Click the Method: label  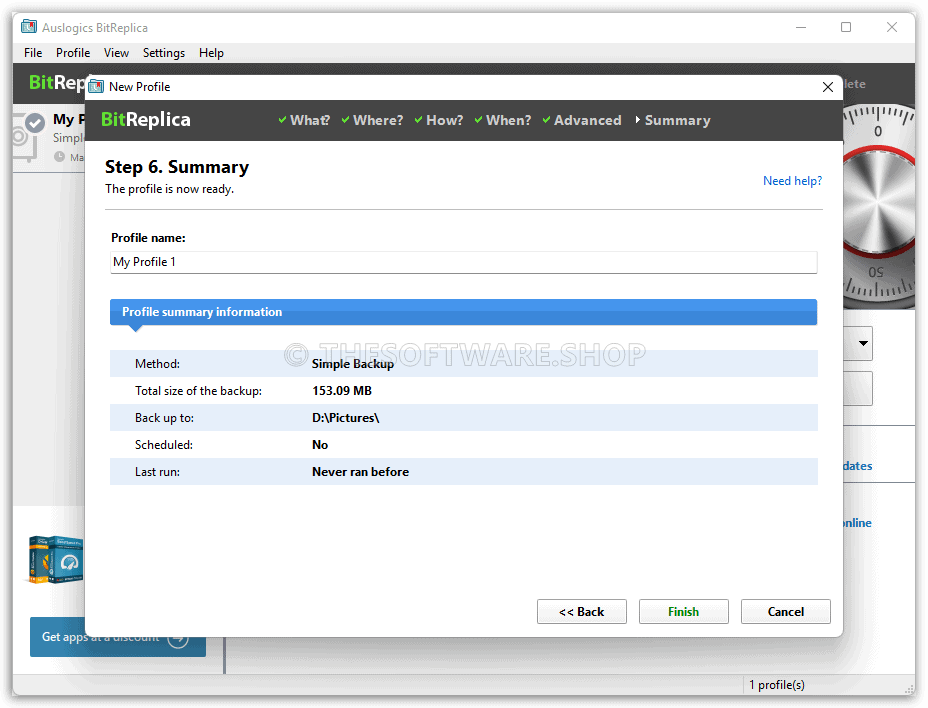pos(157,364)
